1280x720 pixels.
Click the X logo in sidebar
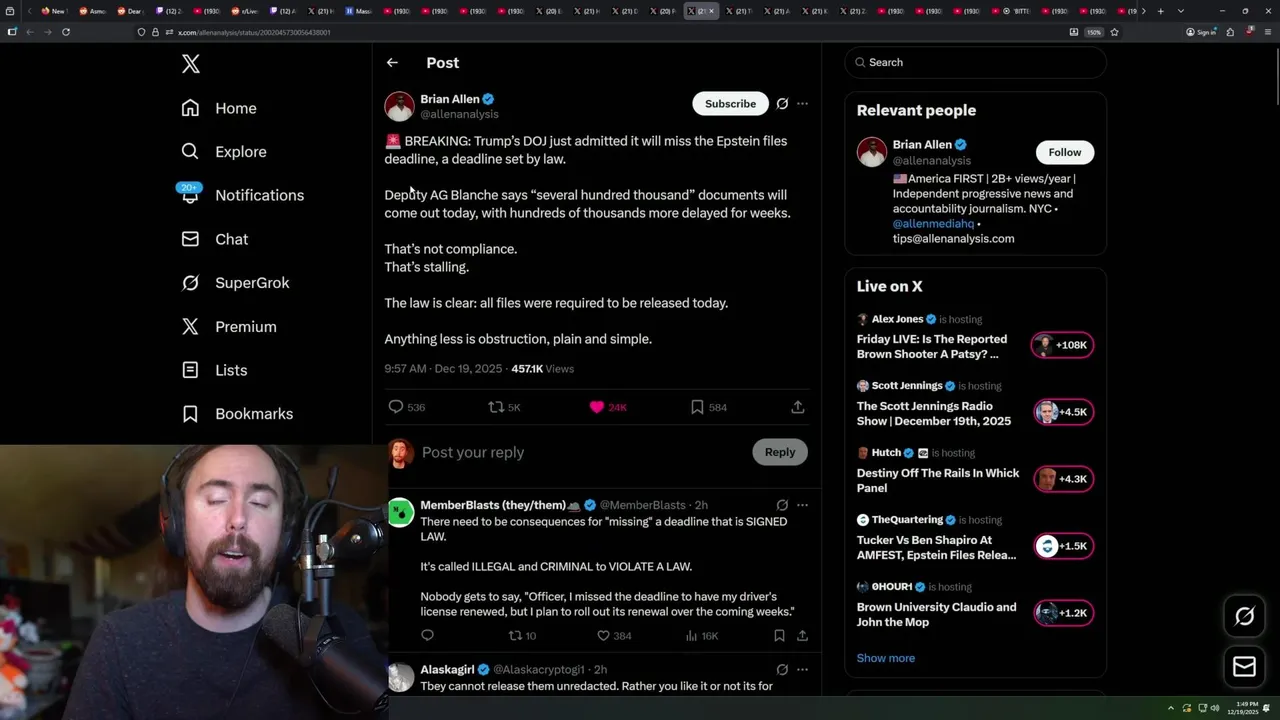click(191, 64)
